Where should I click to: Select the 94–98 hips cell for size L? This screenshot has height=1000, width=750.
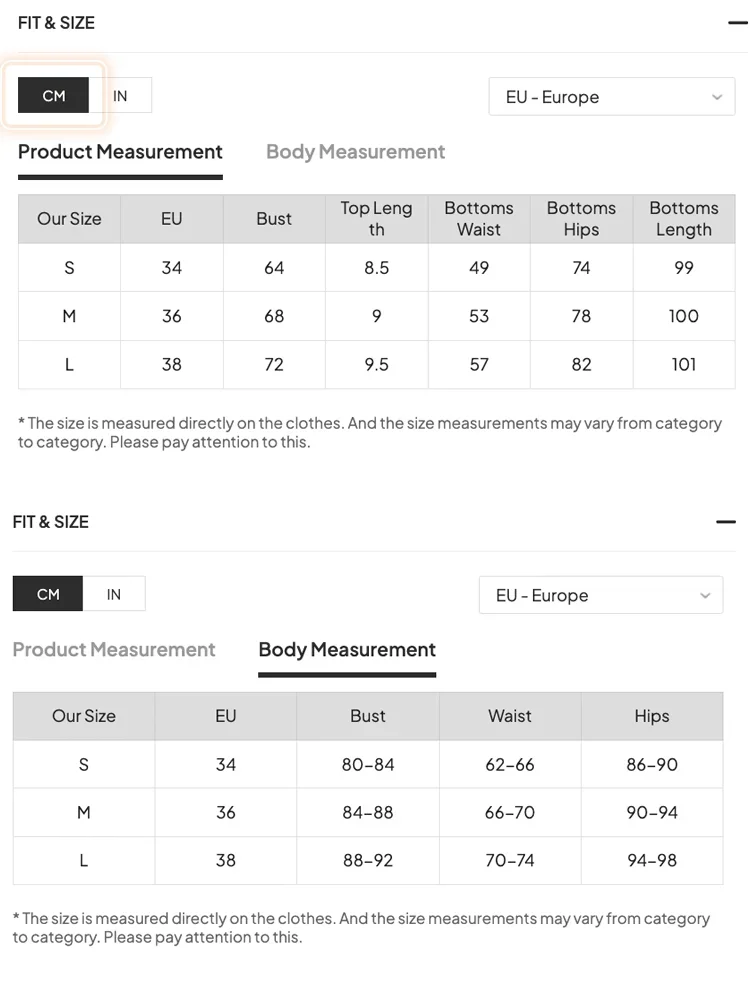tap(652, 860)
